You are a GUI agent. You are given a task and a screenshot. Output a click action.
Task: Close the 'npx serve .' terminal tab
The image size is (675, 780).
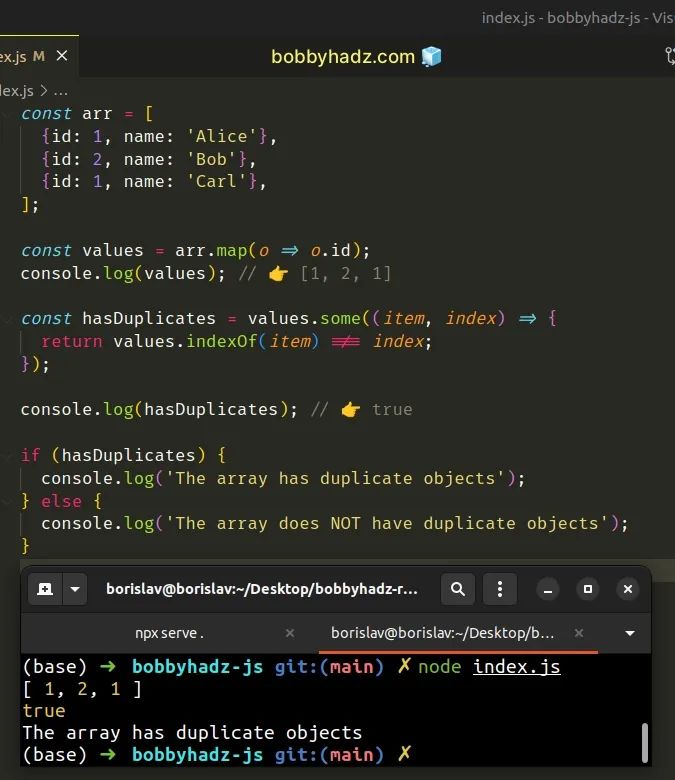click(290, 633)
